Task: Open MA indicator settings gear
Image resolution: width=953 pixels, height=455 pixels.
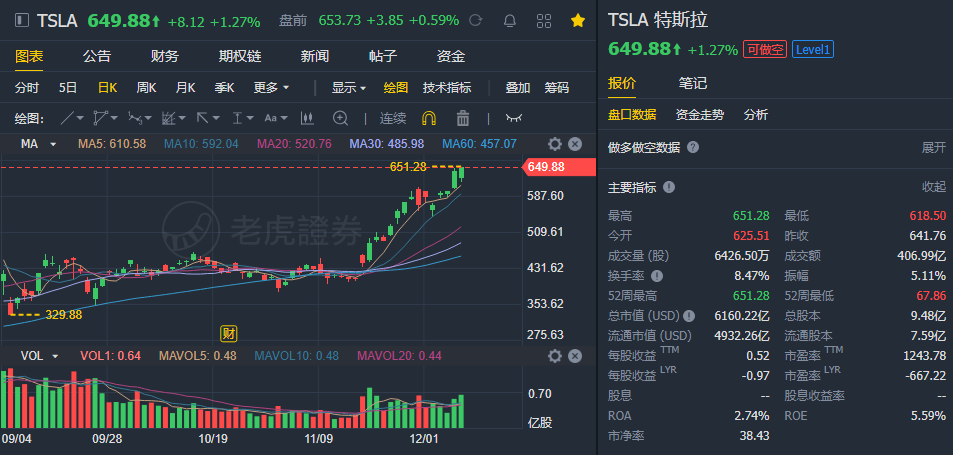Action: tap(555, 144)
